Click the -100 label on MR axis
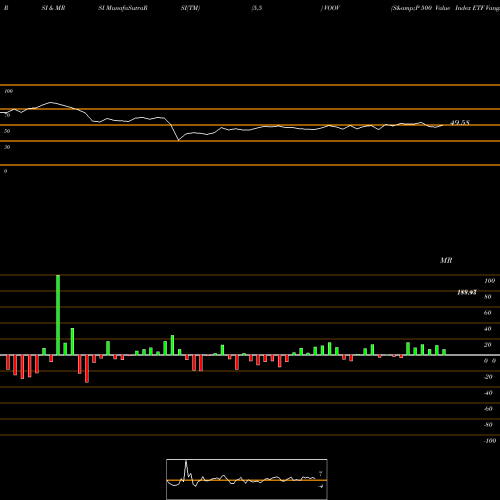Viewport: 500px width, 500px height. click(x=490, y=441)
